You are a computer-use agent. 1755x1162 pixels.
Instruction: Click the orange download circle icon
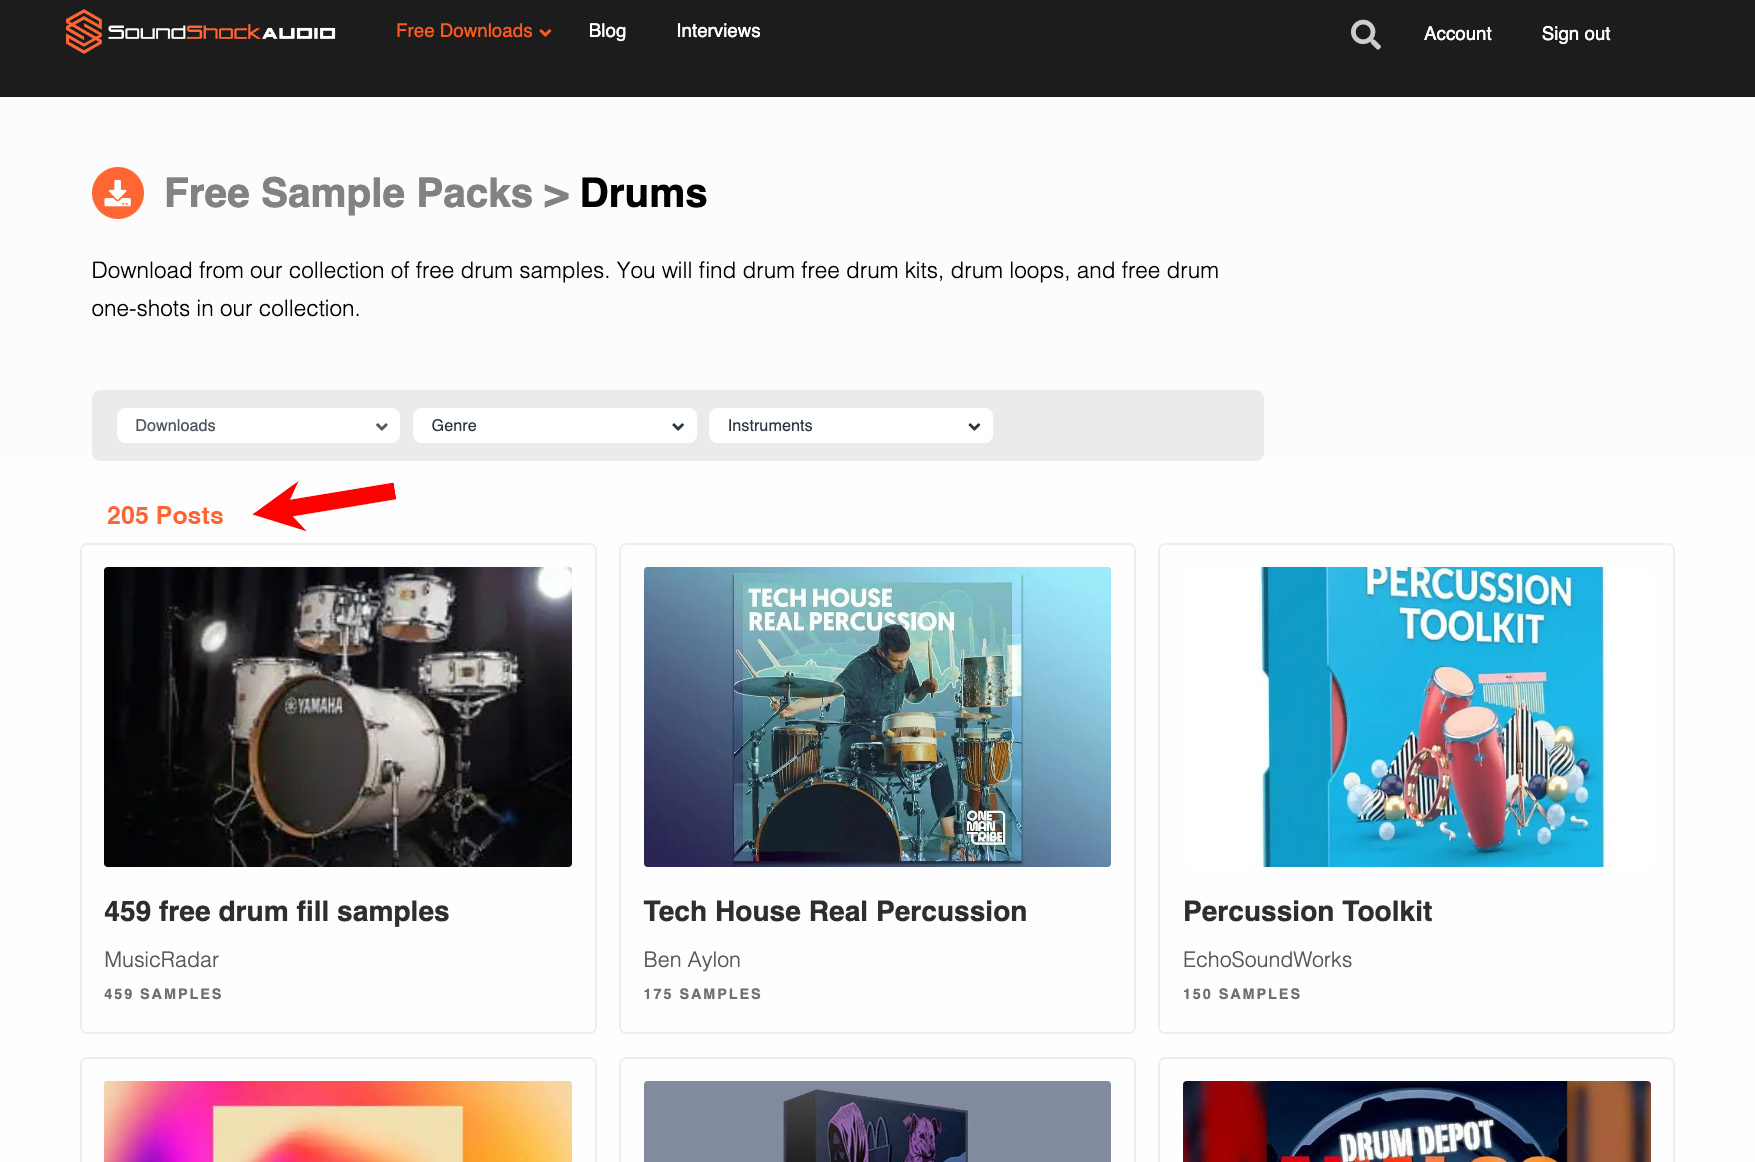[x=118, y=193]
